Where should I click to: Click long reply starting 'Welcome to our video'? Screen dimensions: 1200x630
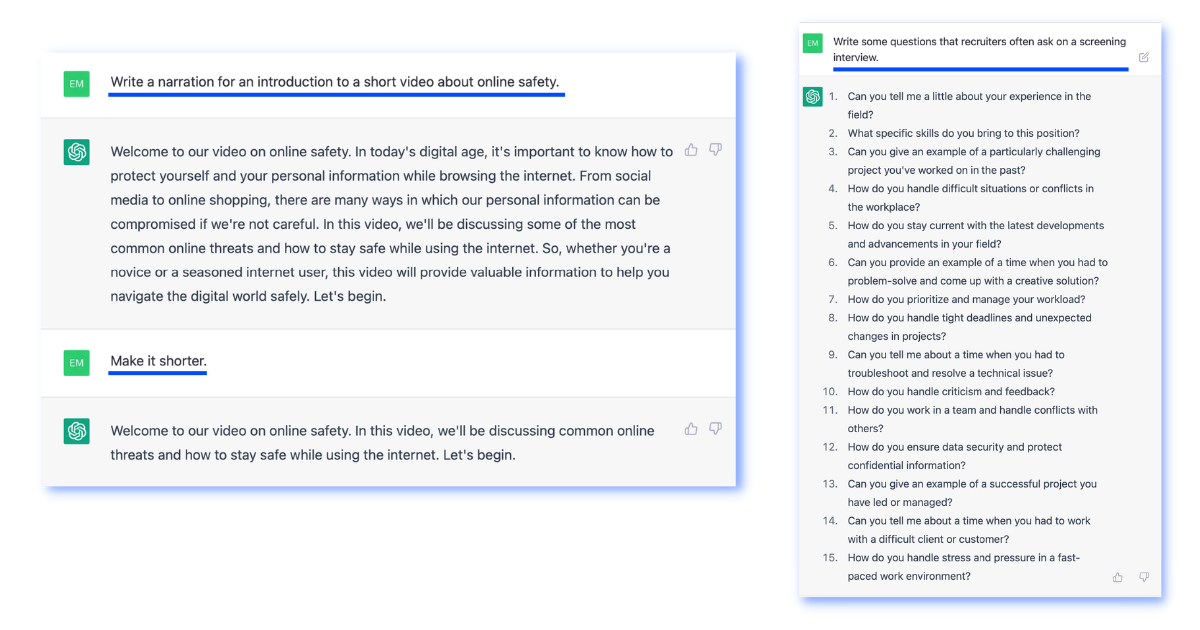[x=392, y=224]
